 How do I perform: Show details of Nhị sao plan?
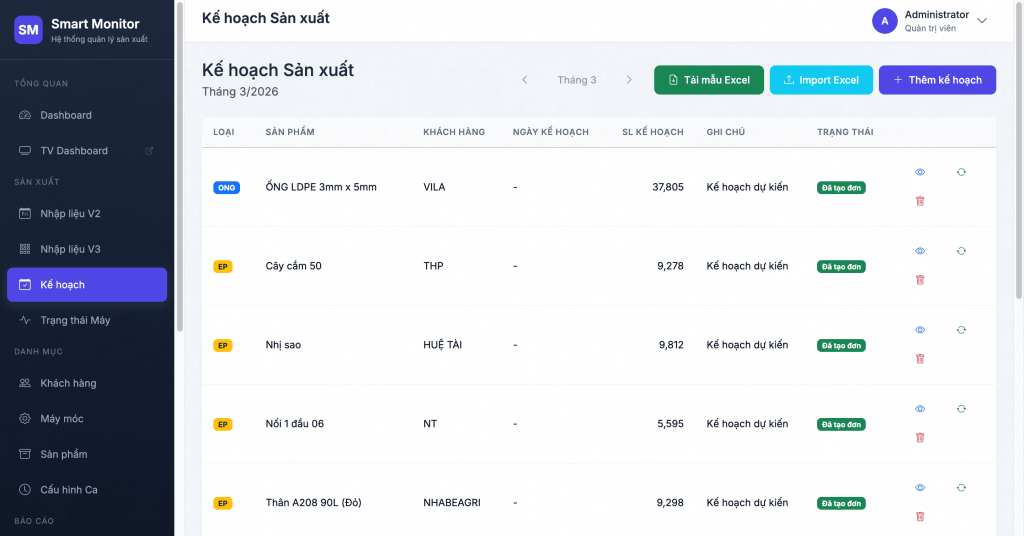click(x=920, y=330)
